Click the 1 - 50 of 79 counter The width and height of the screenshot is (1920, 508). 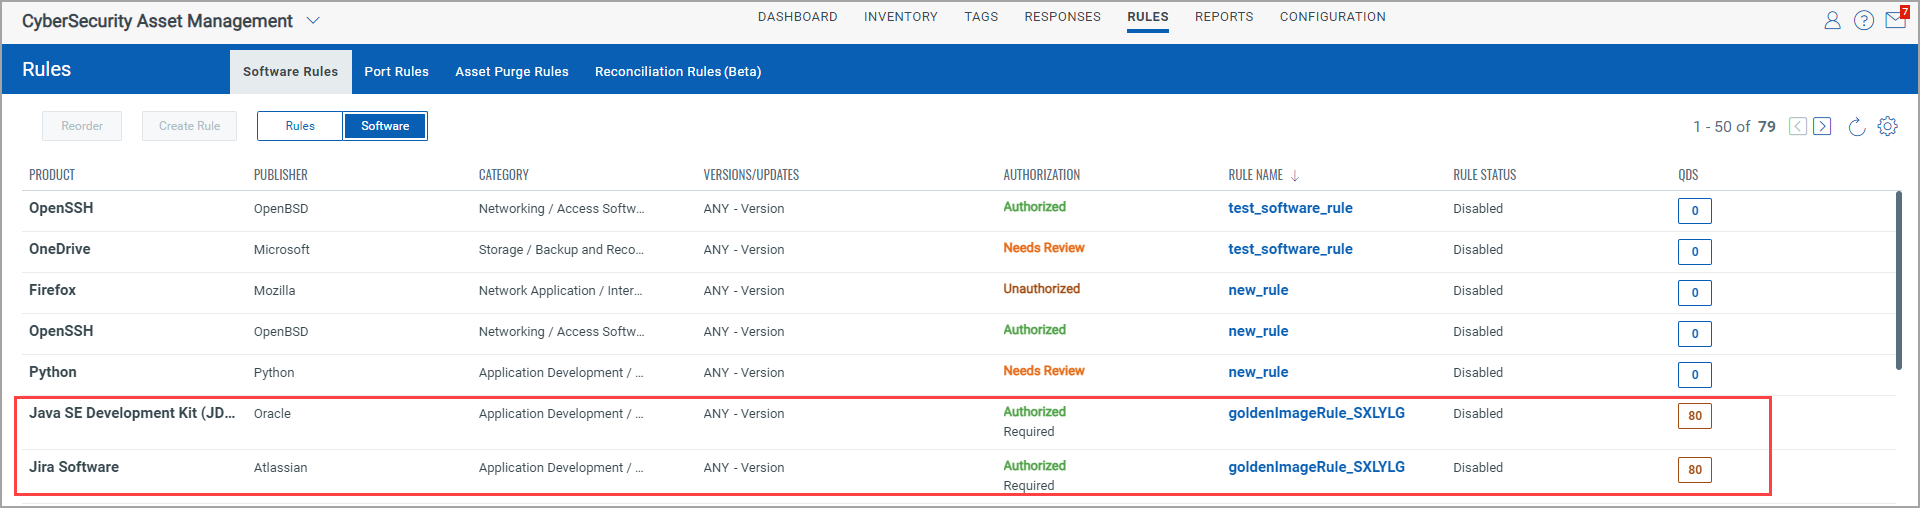[x=1734, y=127]
